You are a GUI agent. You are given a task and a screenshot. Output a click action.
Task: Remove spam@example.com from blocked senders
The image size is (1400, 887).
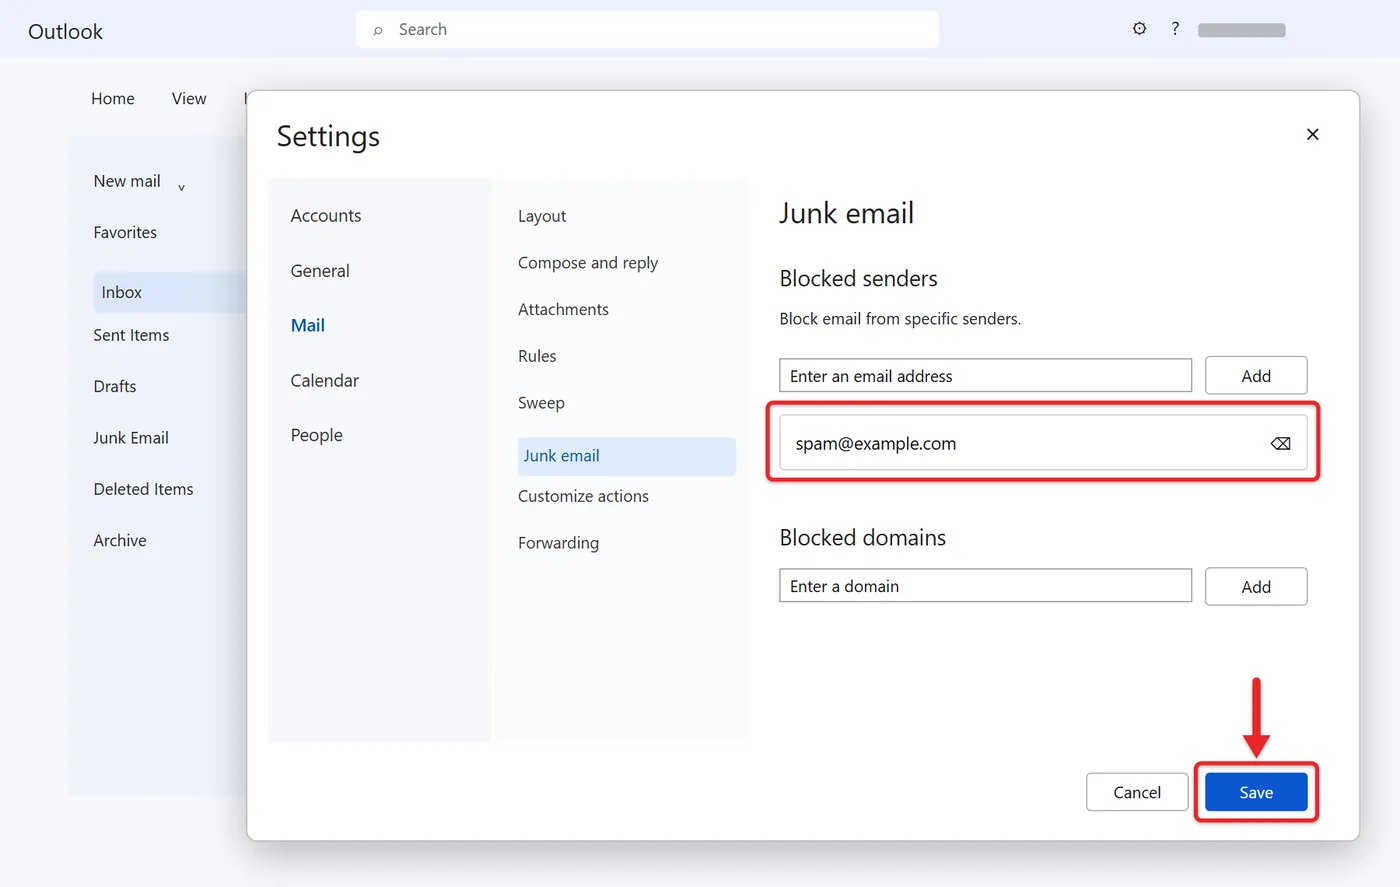1280,443
